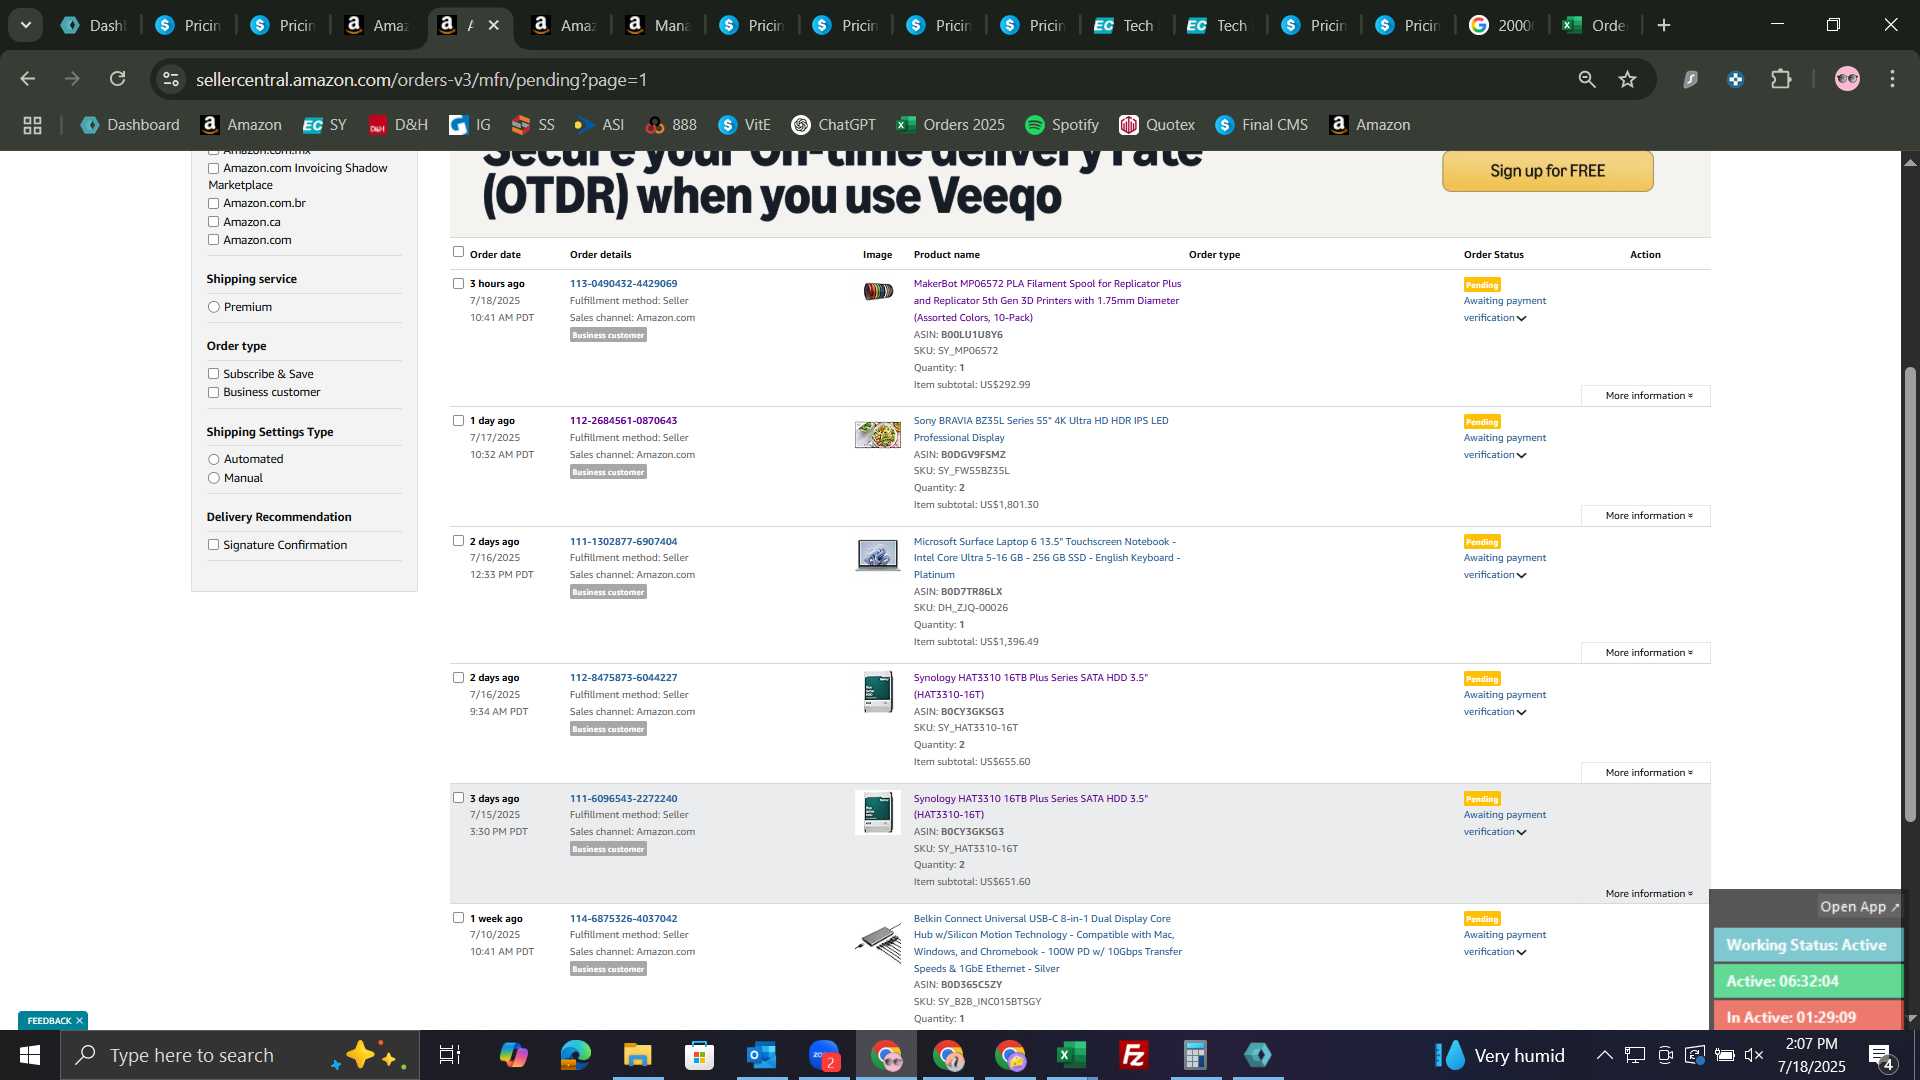Open the D&H bookmark
This screenshot has width=1920, height=1080.
pos(398,125)
